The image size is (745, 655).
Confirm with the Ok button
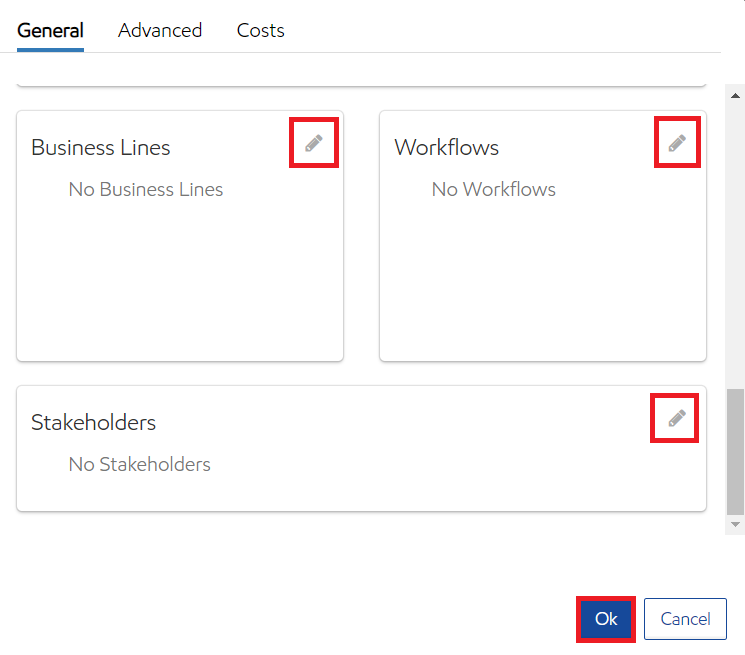(x=606, y=619)
